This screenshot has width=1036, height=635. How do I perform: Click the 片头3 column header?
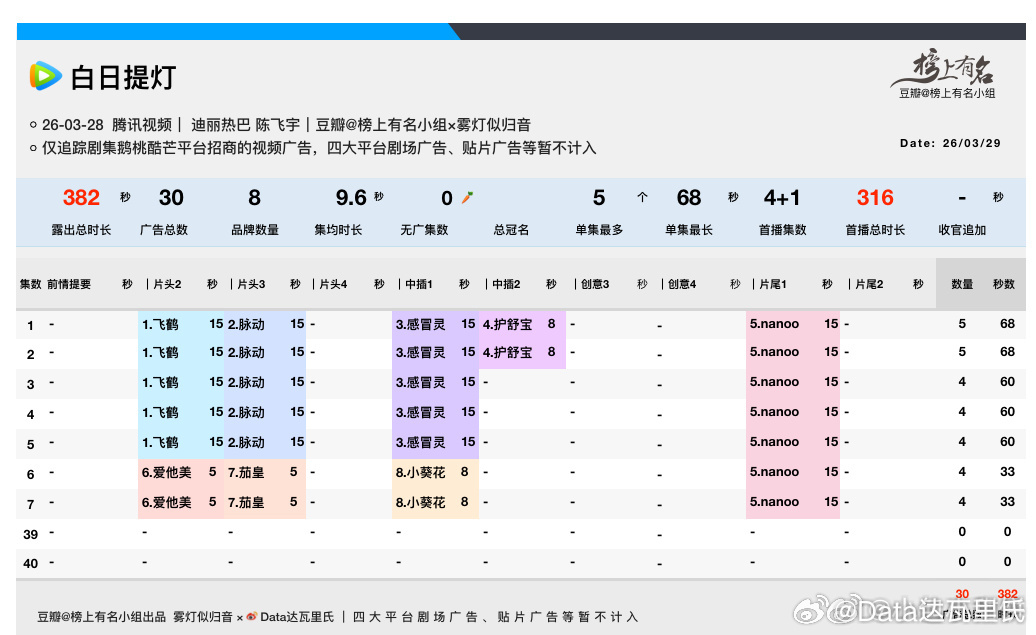251,284
